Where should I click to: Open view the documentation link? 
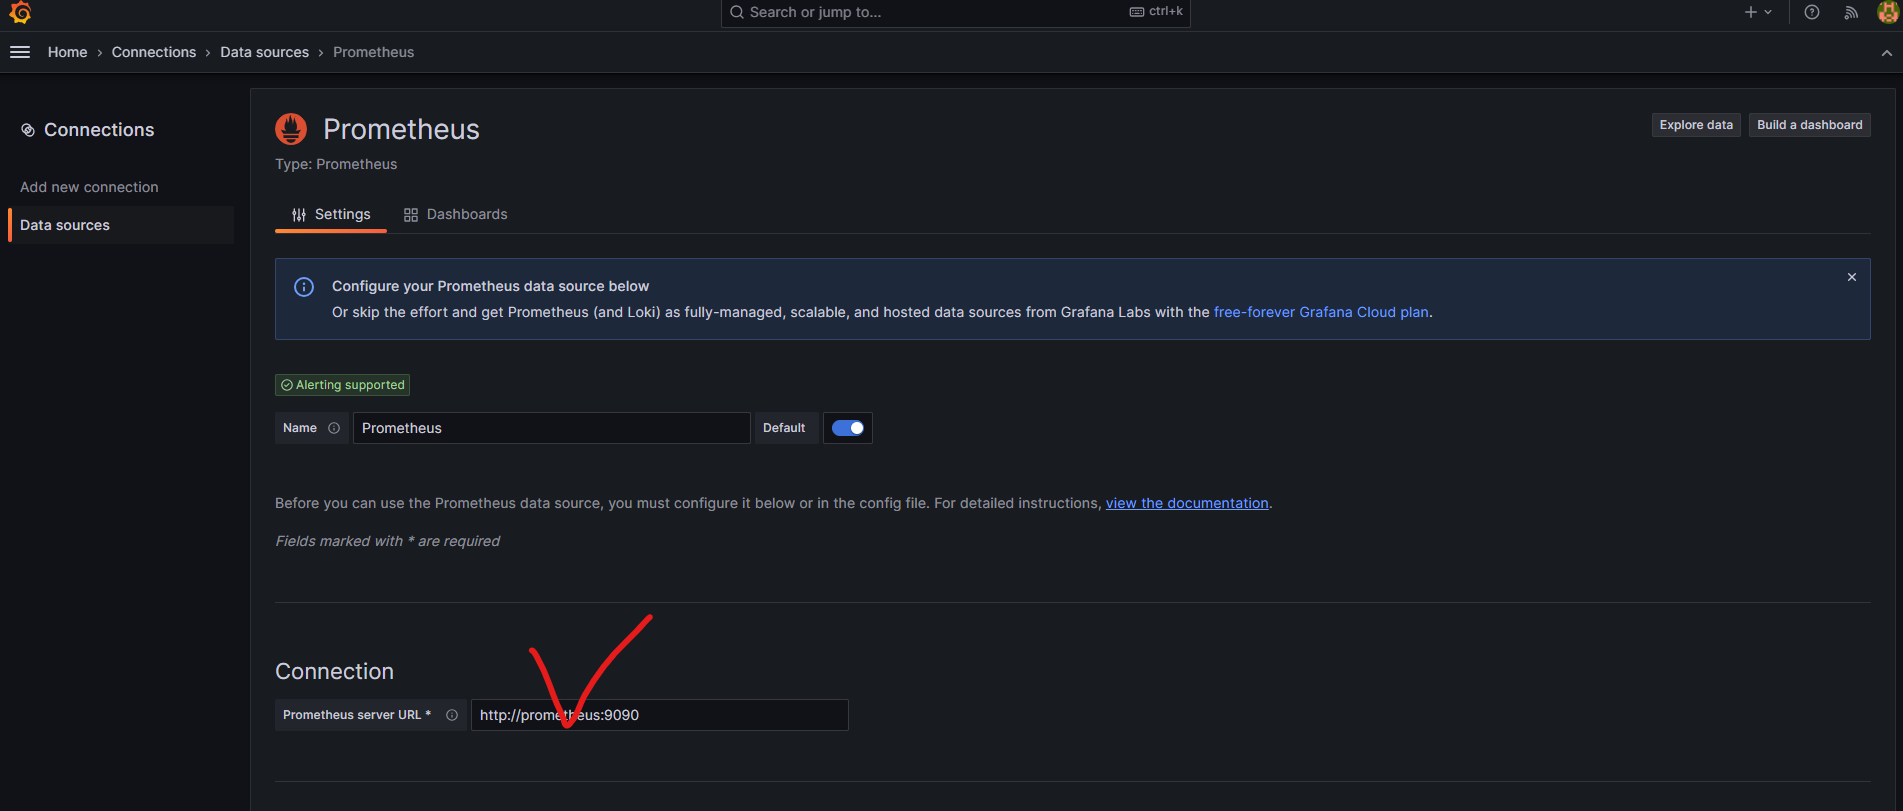pos(1187,503)
